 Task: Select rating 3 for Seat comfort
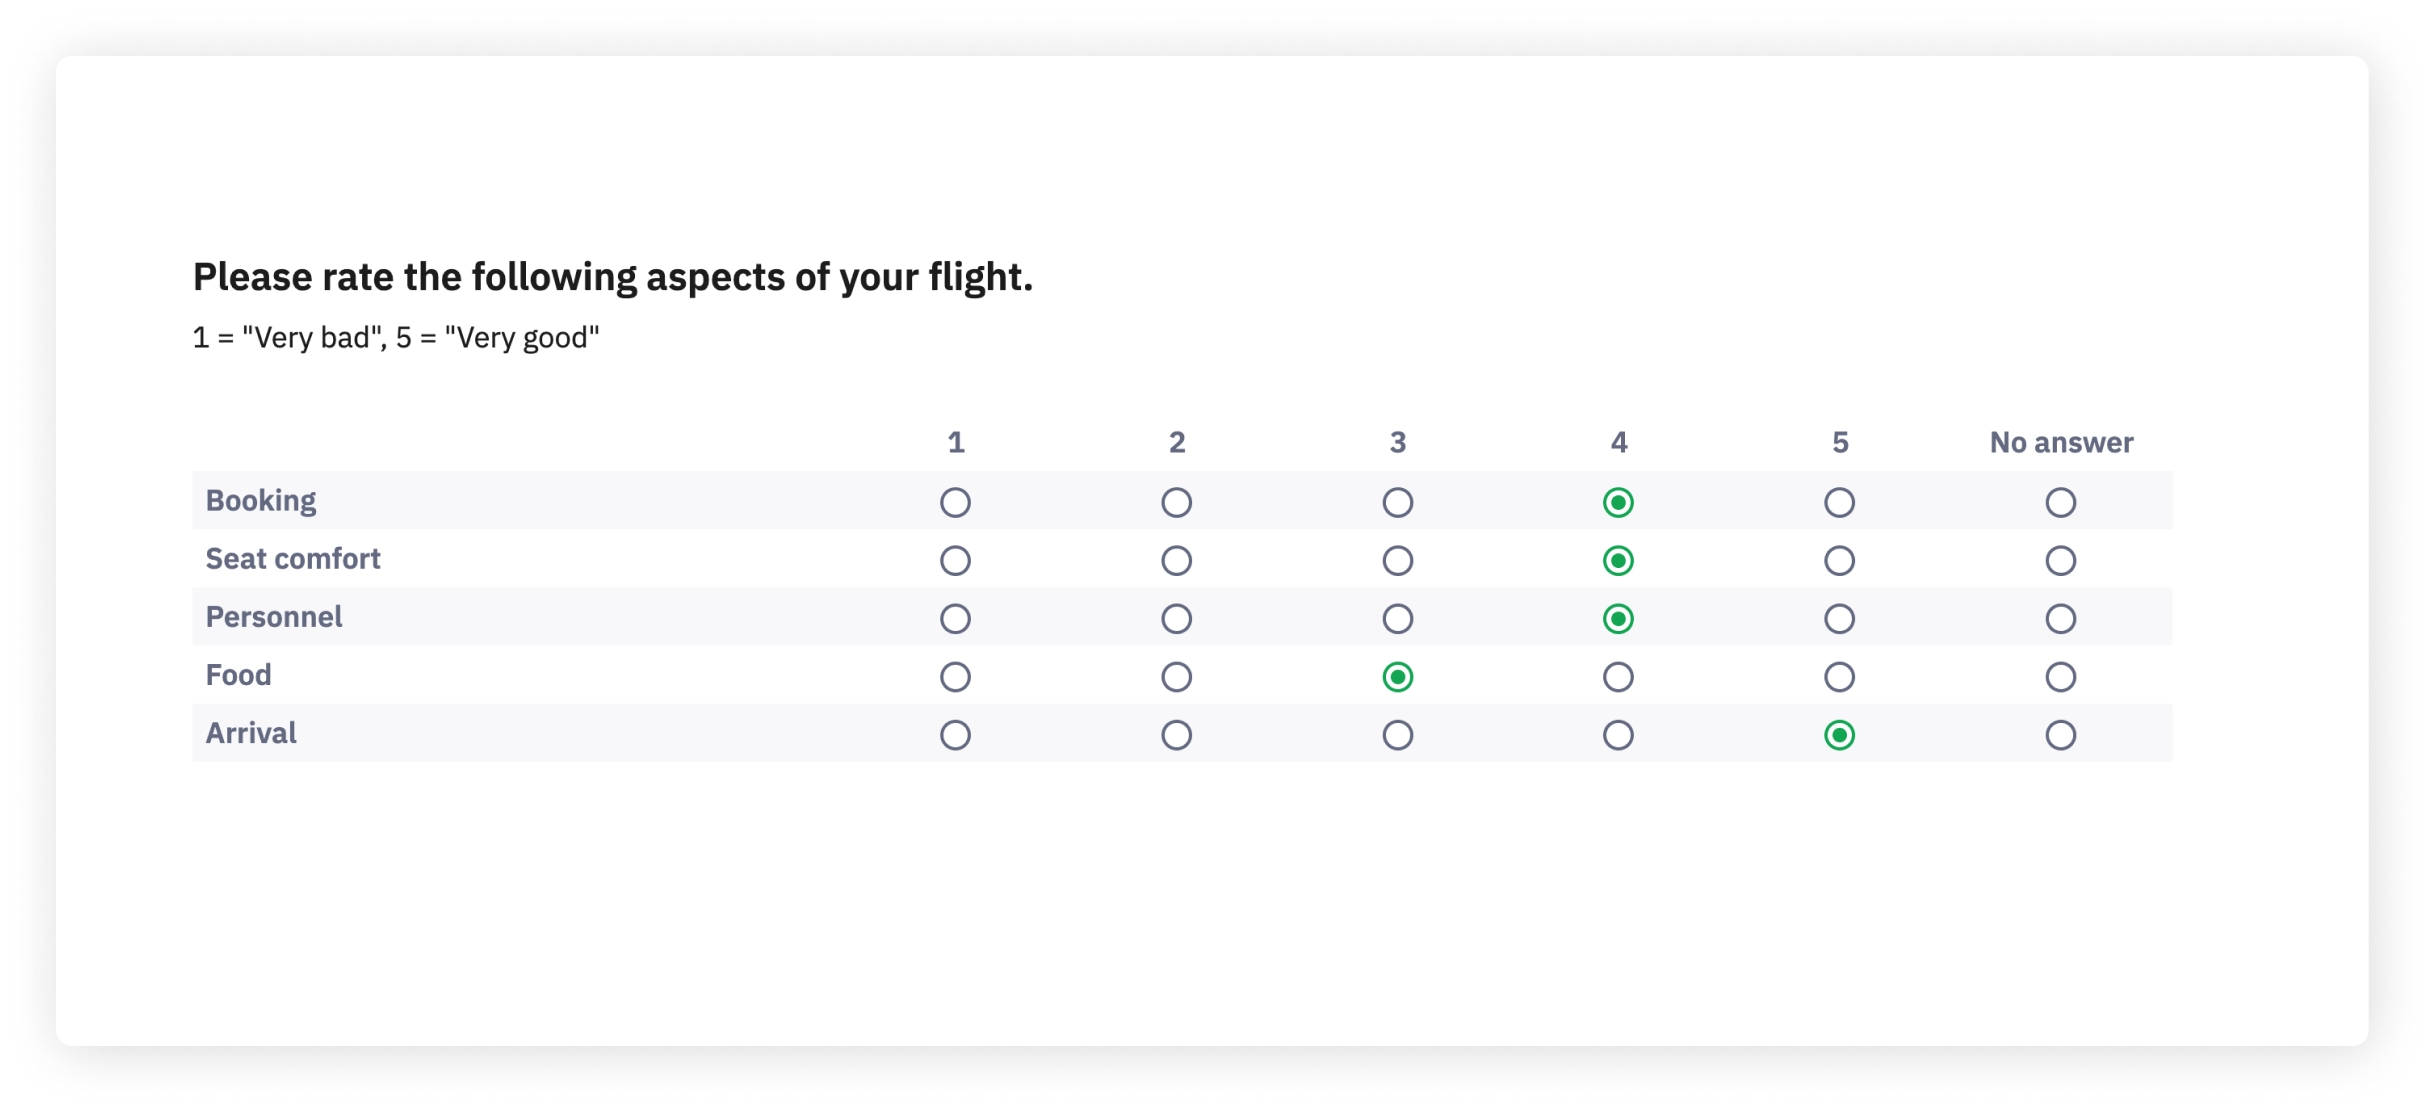(1398, 559)
